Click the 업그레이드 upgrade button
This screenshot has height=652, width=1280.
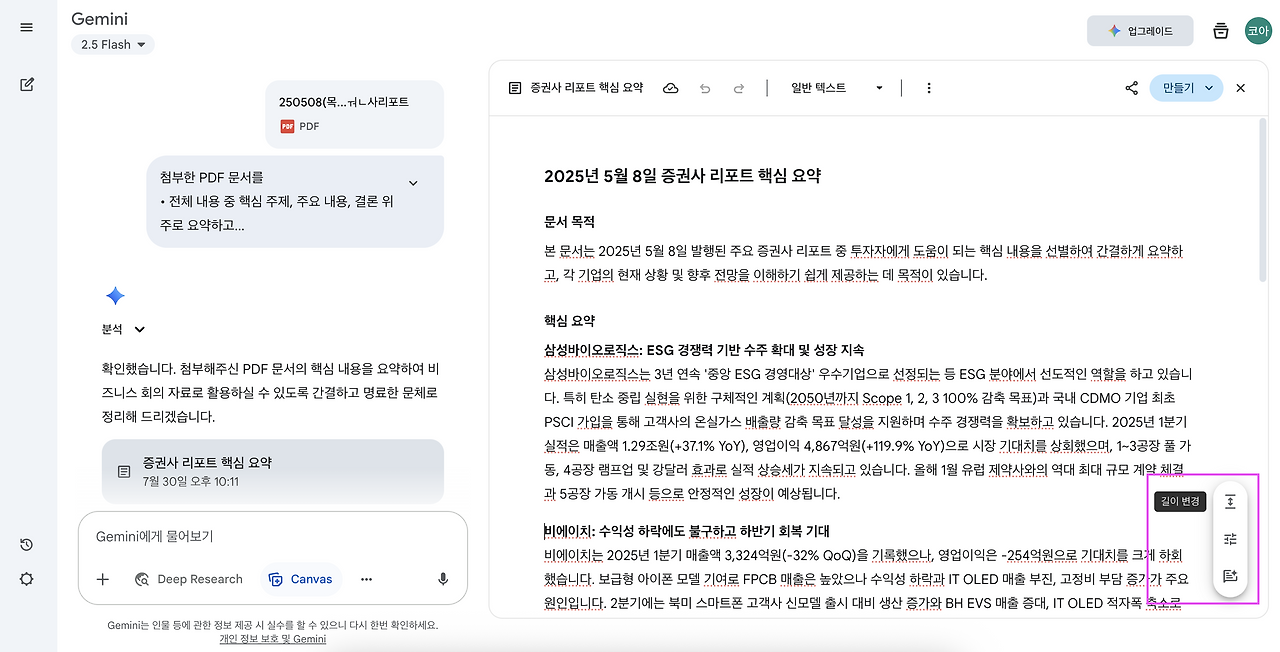click(x=1140, y=31)
